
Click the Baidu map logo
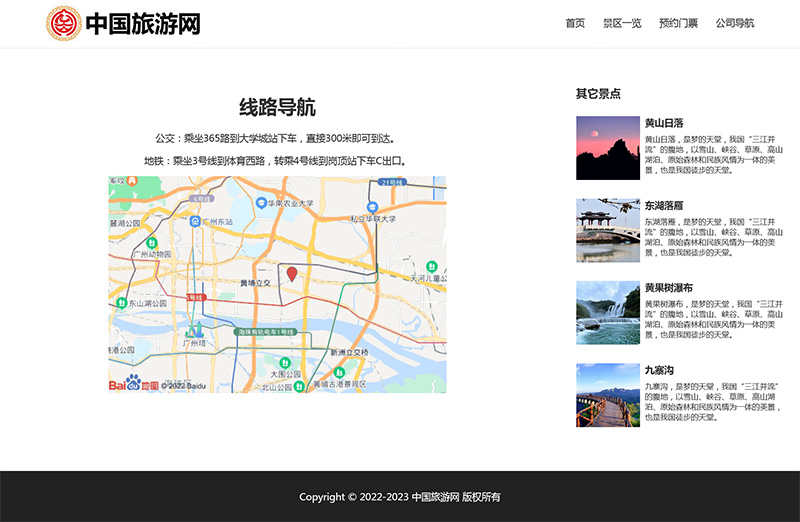click(x=134, y=384)
